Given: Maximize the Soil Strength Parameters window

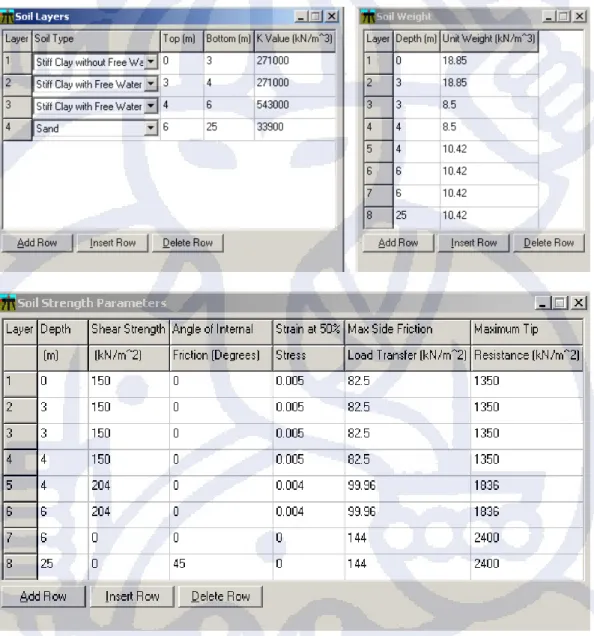Looking at the screenshot, I should click(560, 303).
